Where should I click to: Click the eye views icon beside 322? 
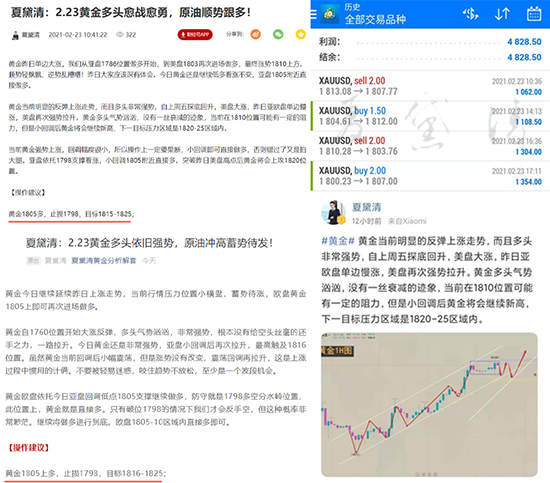point(120,34)
